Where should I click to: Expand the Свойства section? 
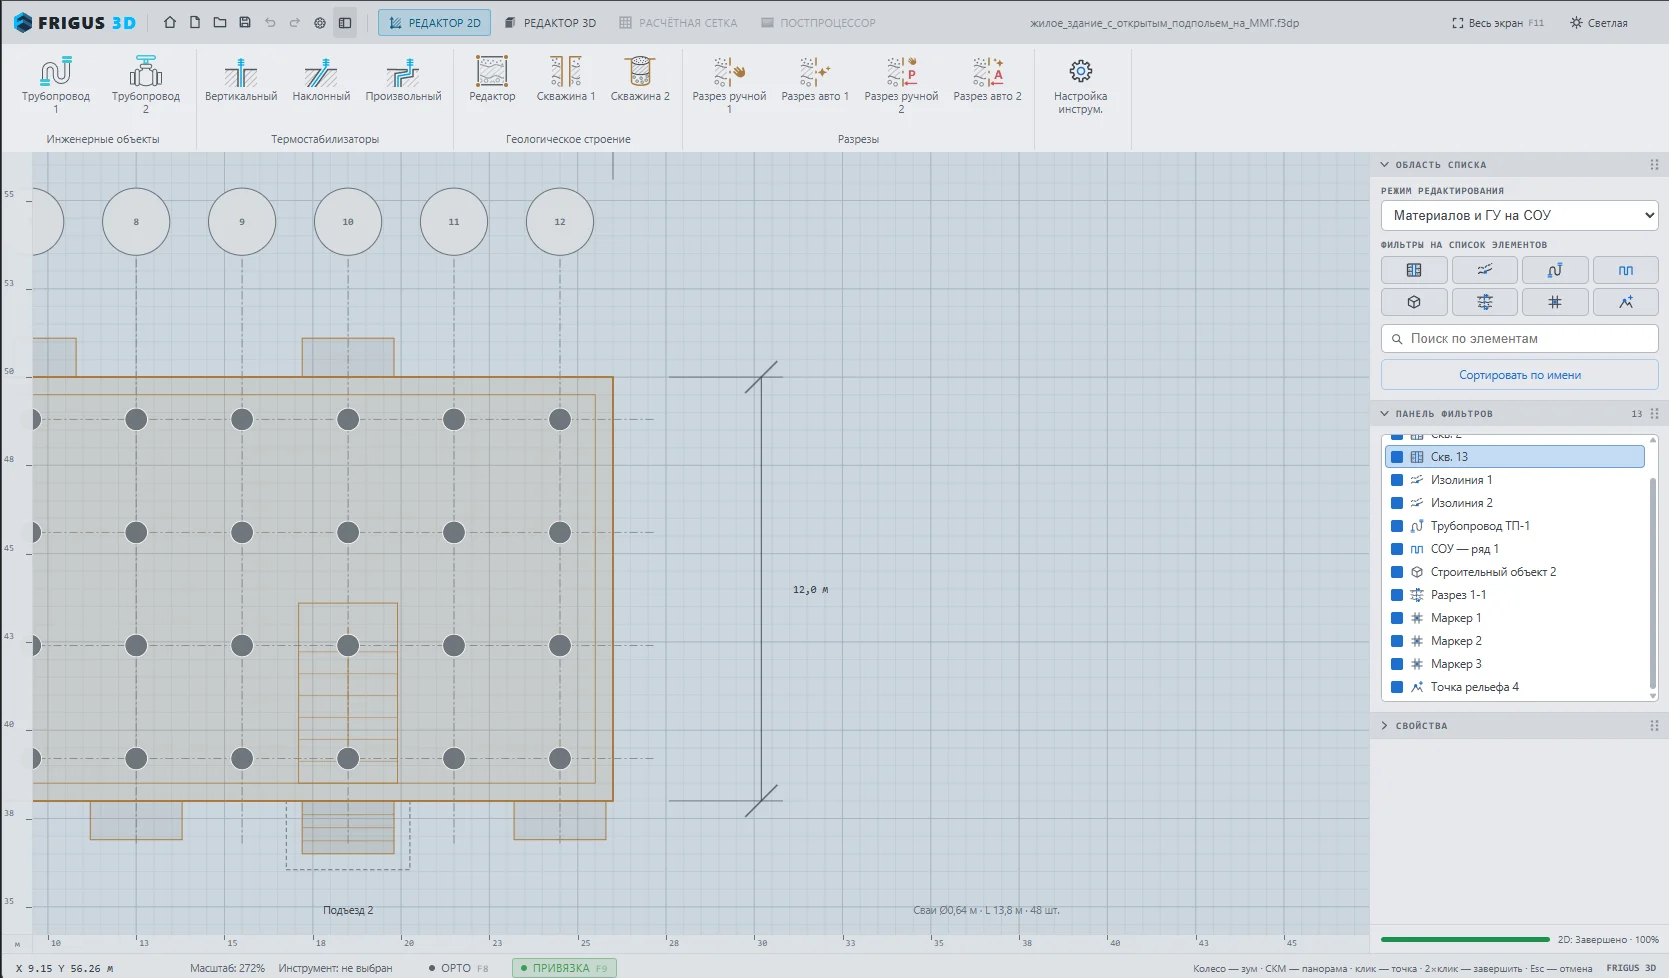(1385, 726)
